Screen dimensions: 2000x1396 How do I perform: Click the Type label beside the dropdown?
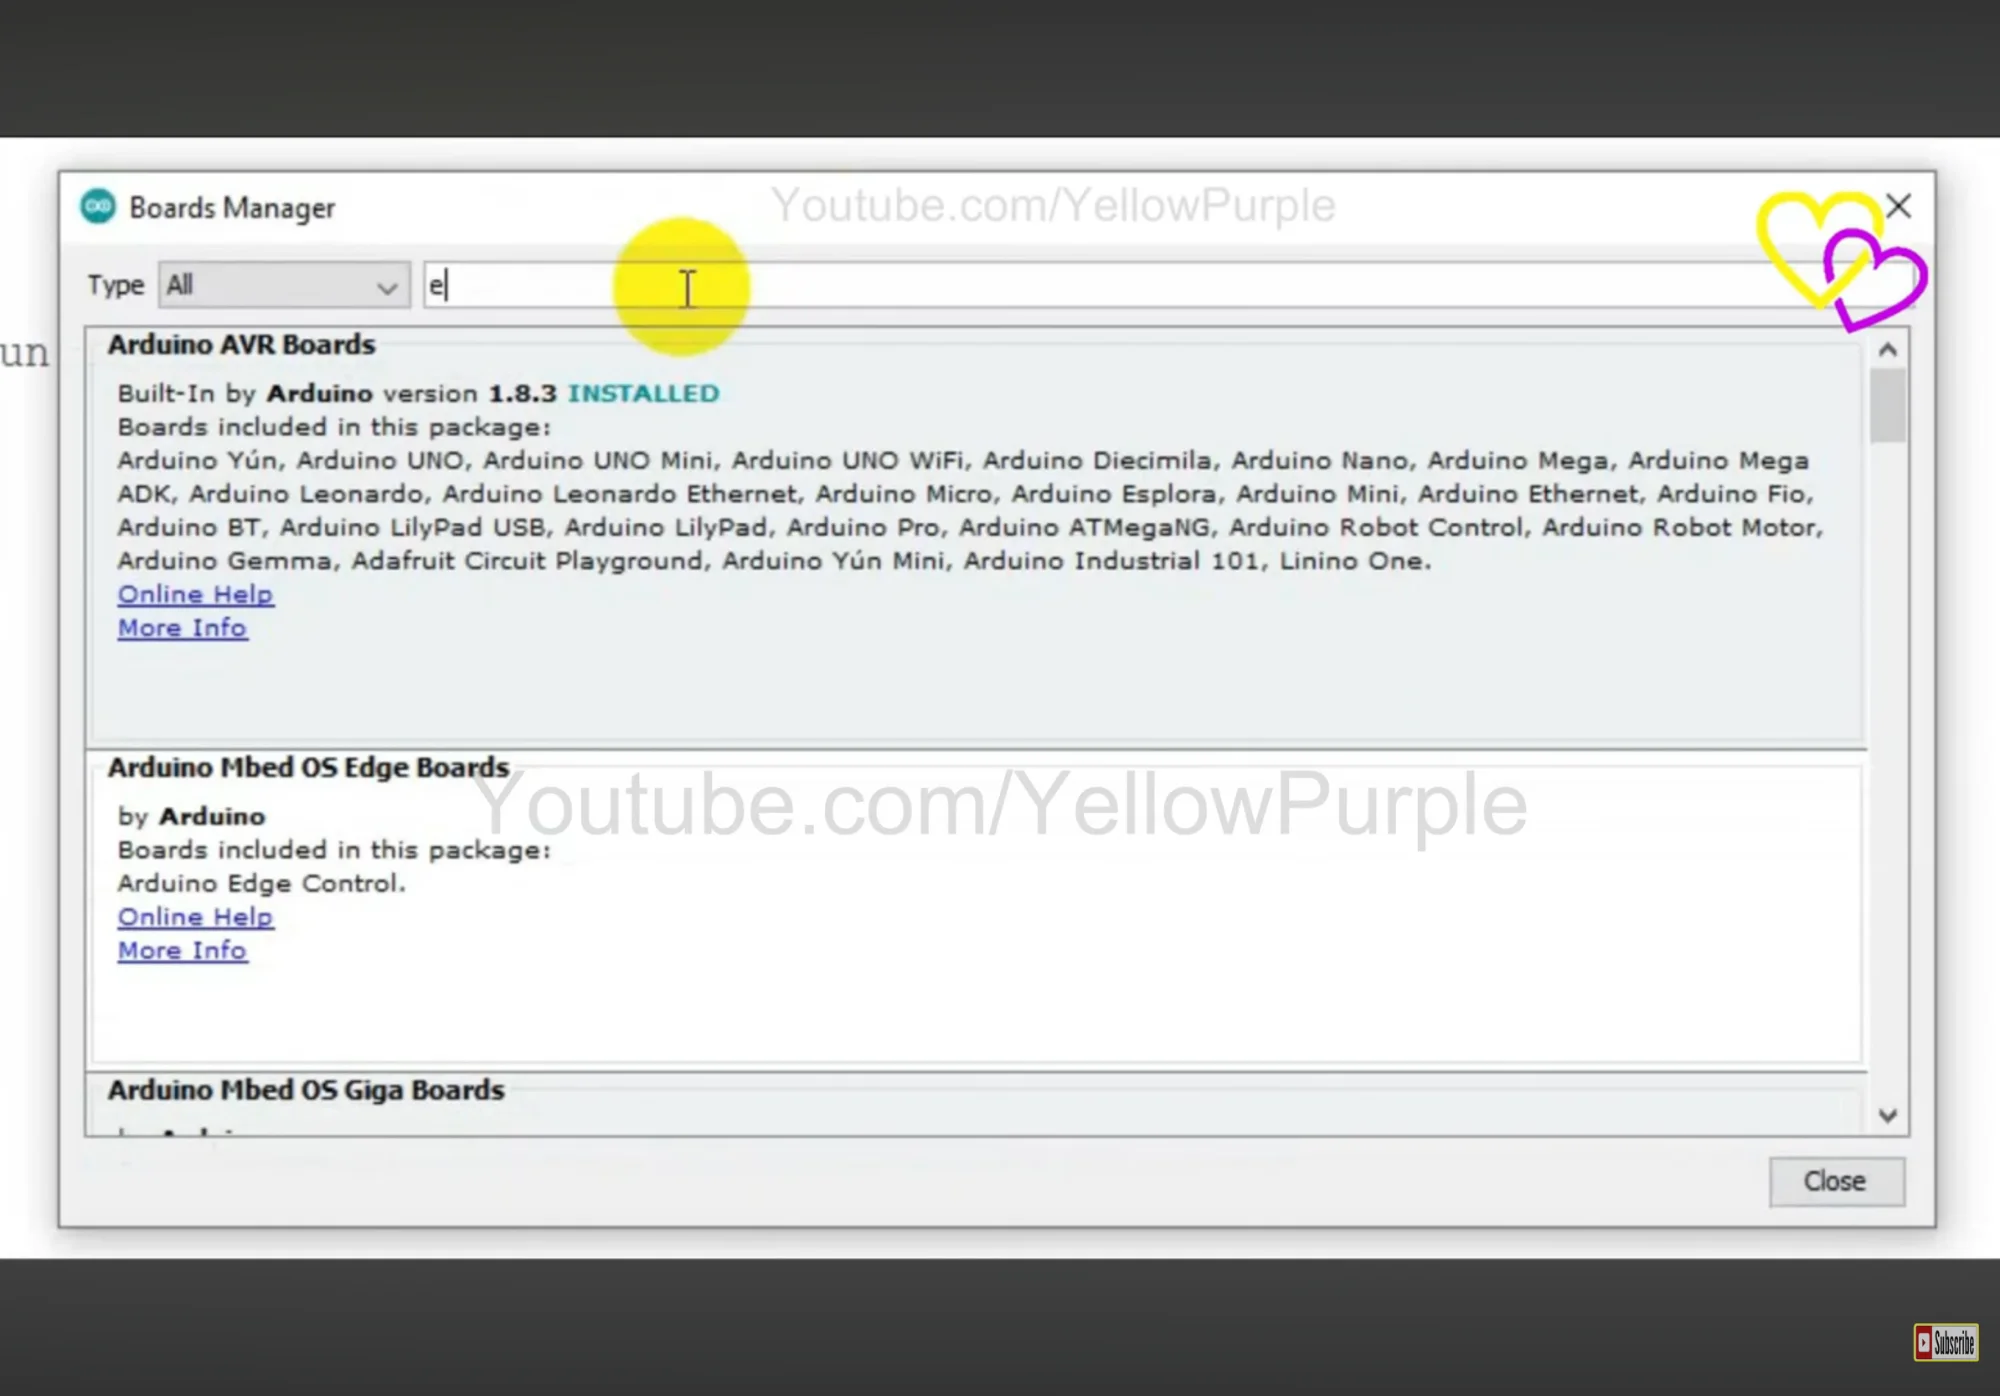pyautogui.click(x=116, y=286)
